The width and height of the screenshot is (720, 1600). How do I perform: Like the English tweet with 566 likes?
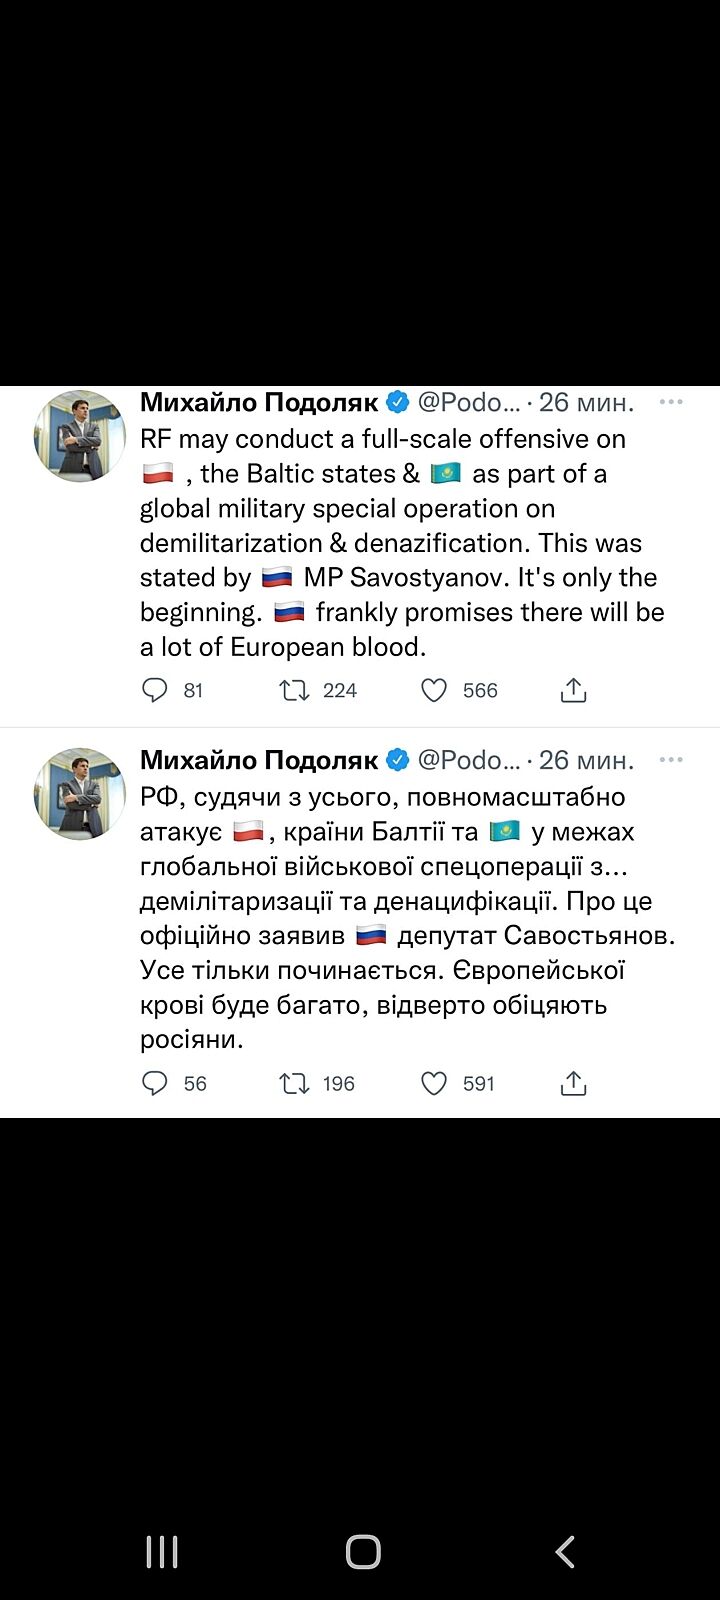434,690
